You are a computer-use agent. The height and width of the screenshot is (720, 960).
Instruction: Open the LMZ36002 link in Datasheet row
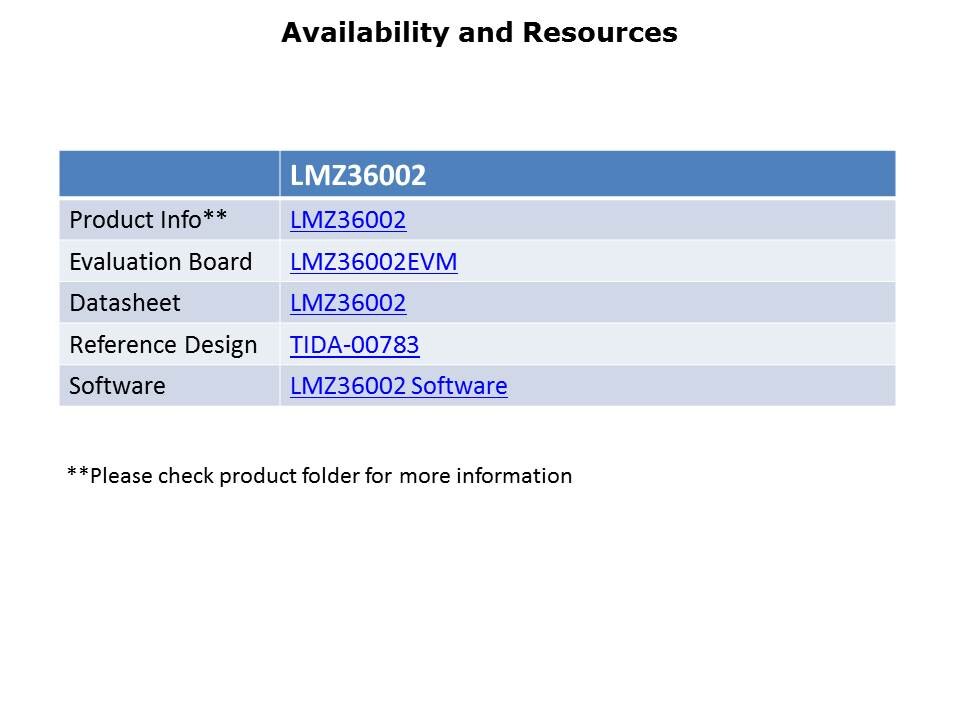pyautogui.click(x=347, y=303)
